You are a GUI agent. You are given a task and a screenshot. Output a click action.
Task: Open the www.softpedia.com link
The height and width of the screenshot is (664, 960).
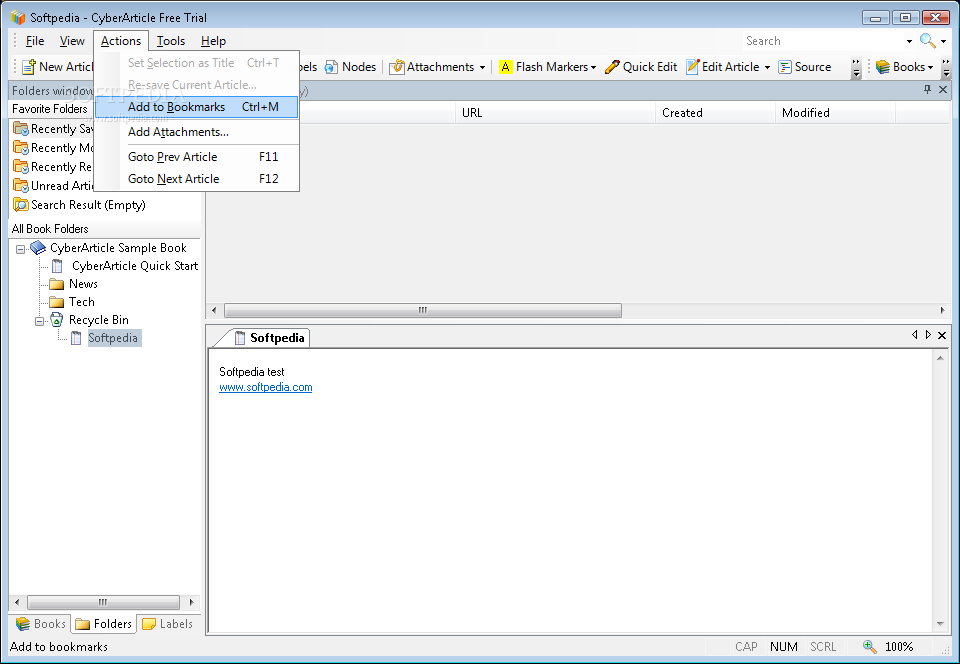(x=266, y=387)
